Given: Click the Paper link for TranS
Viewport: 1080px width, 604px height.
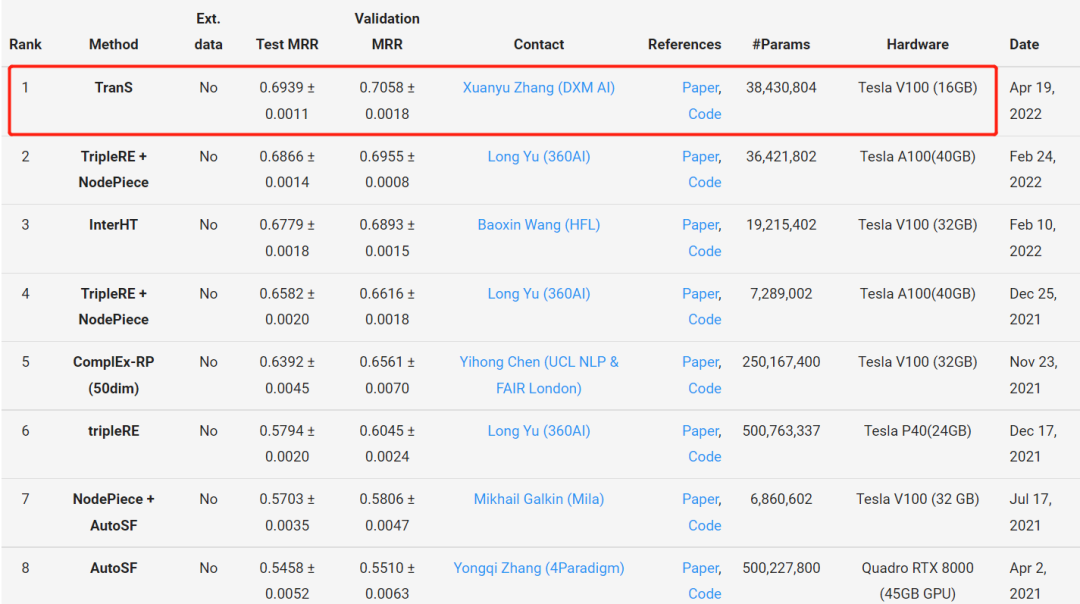Looking at the screenshot, I should (x=699, y=88).
